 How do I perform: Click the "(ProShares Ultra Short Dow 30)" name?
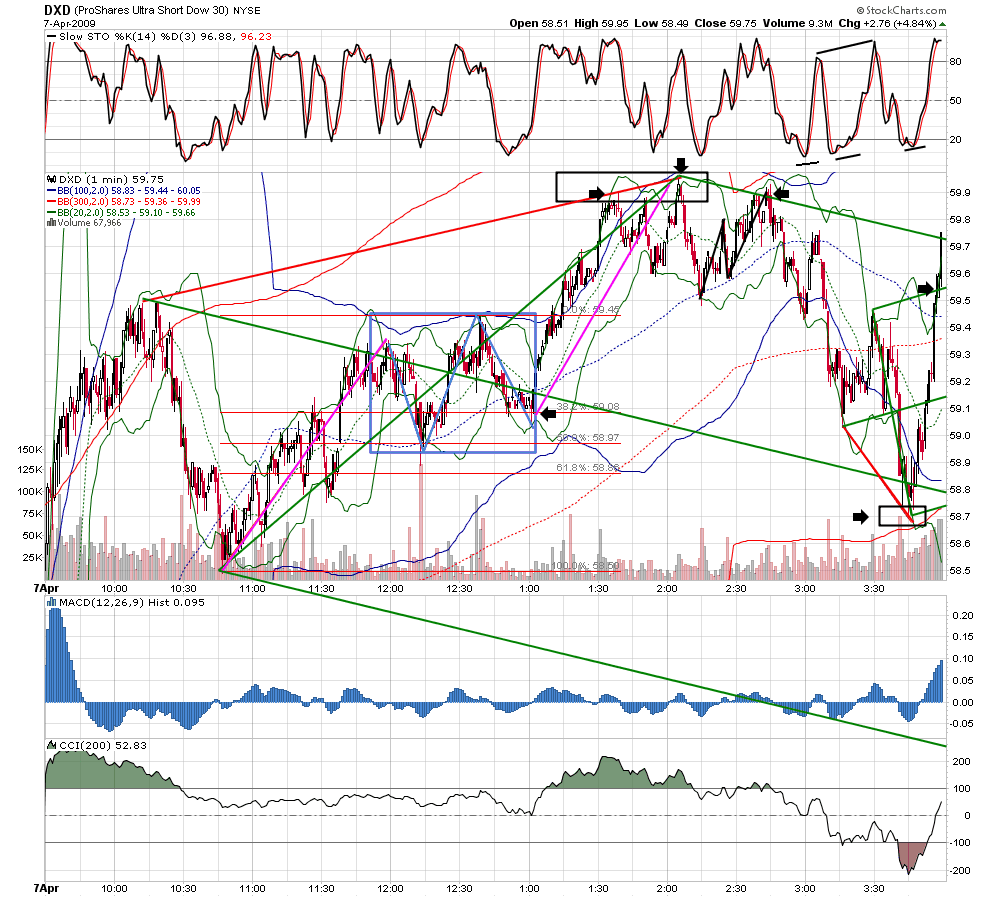click(151, 11)
